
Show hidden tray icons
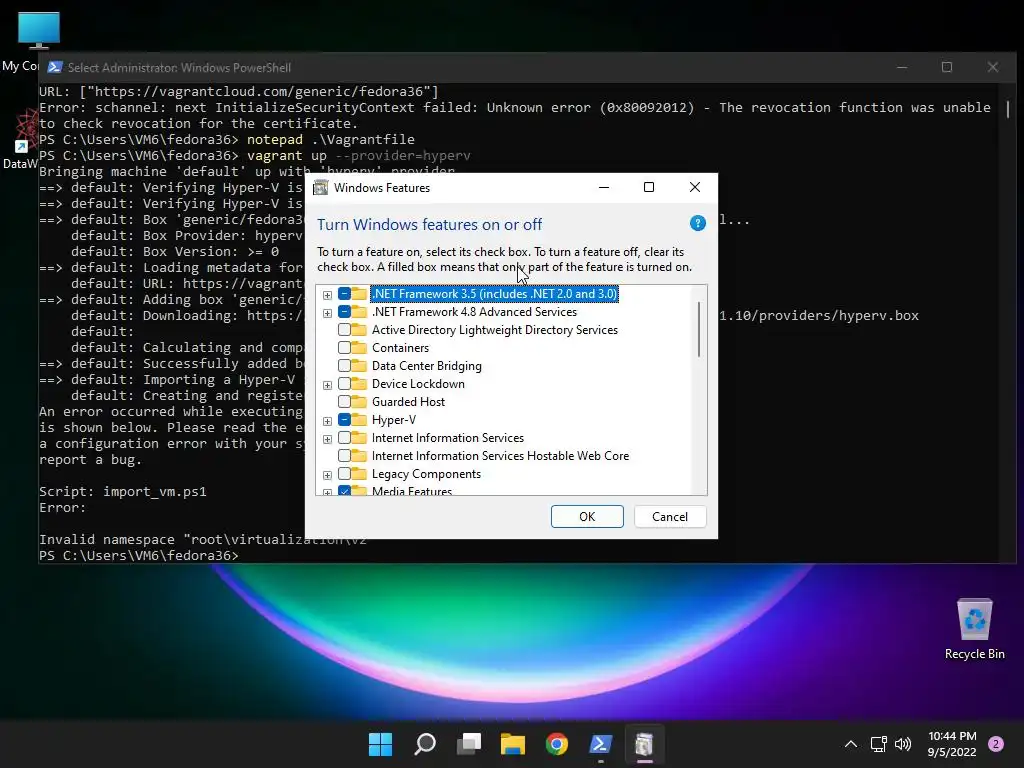[850, 744]
